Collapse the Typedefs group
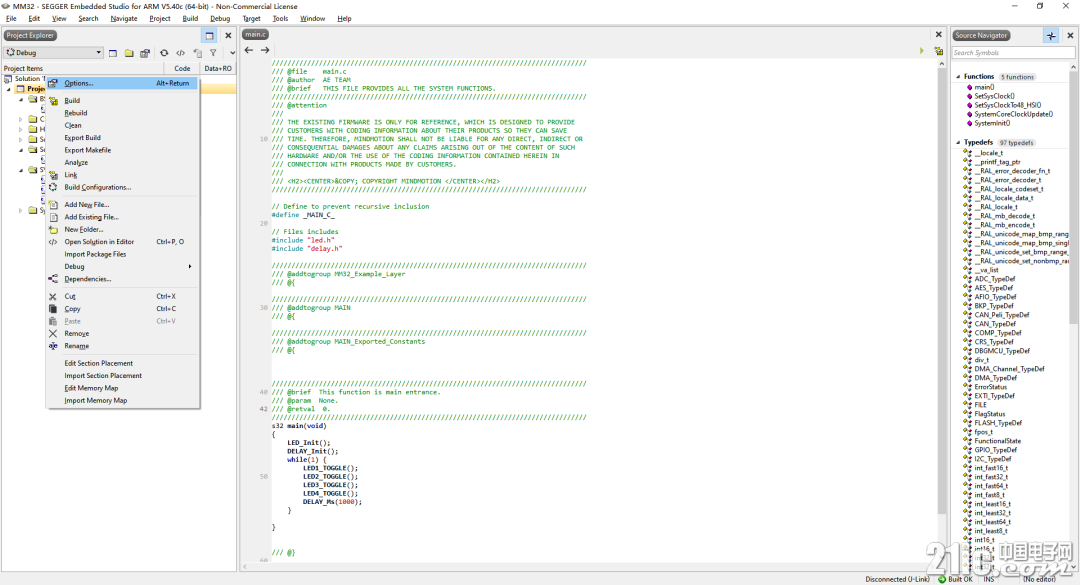Image resolution: width=1080 pixels, height=585 pixels. point(958,143)
